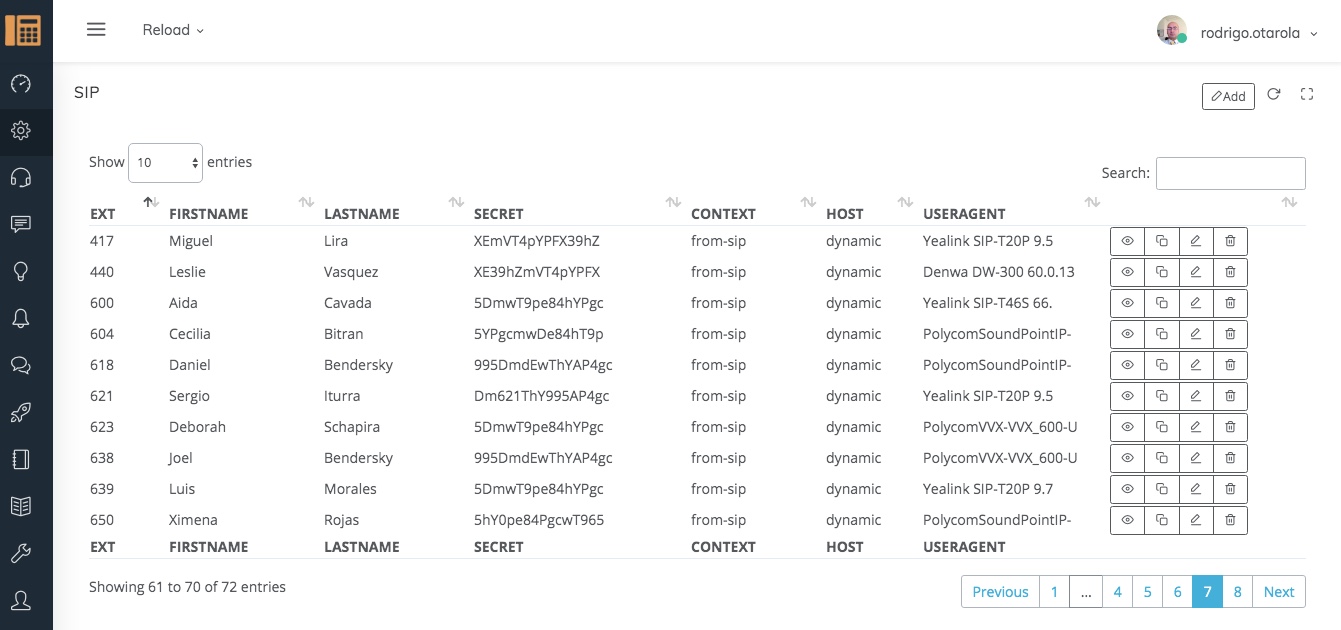Expand the Reload dropdown menu
Image resolution: width=1341 pixels, height=630 pixels.
[173, 30]
